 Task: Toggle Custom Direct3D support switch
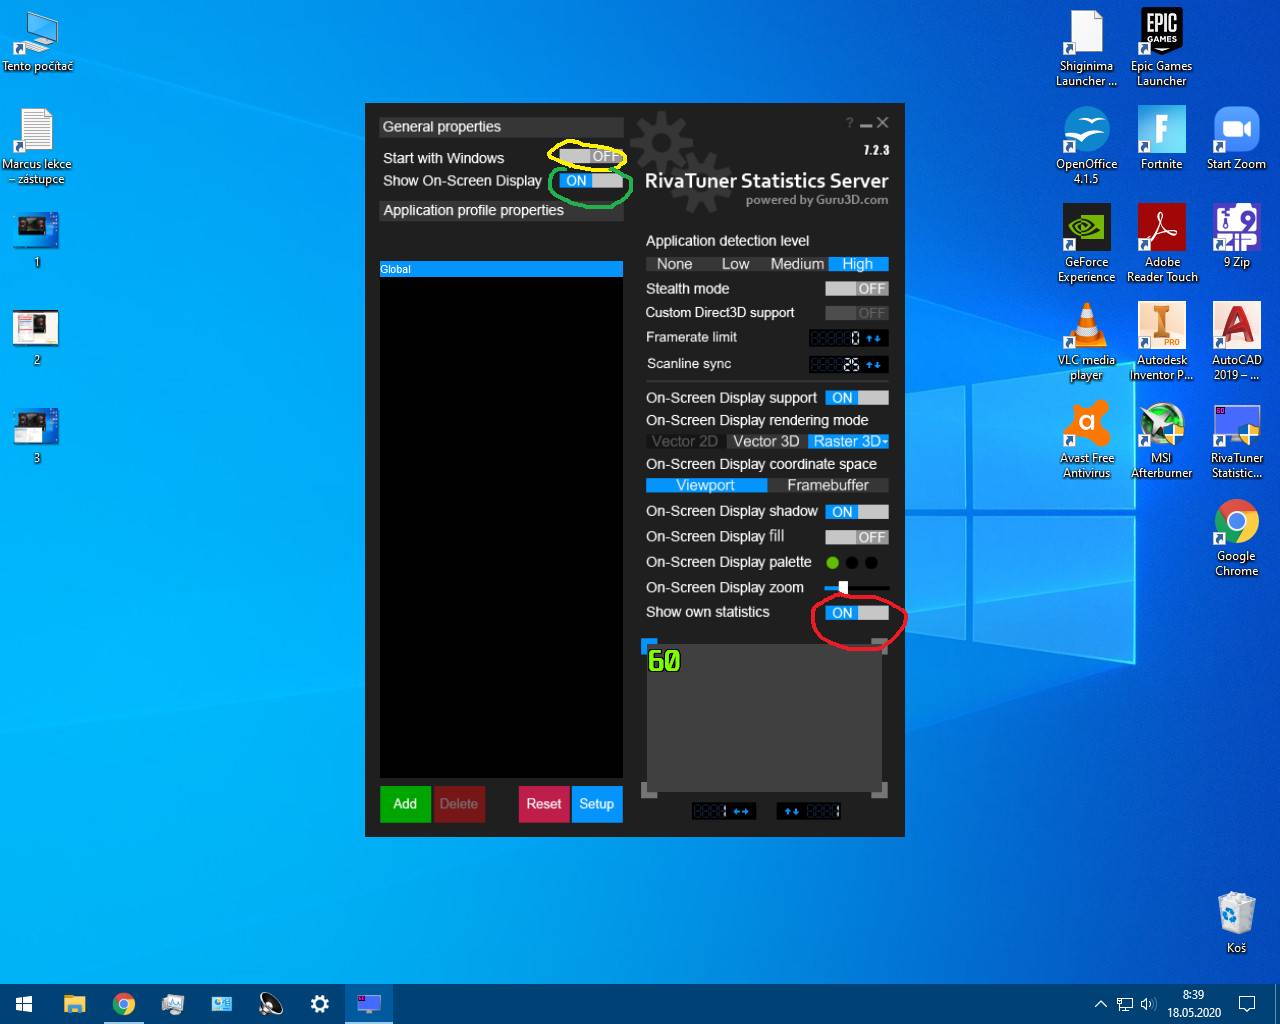(x=857, y=313)
